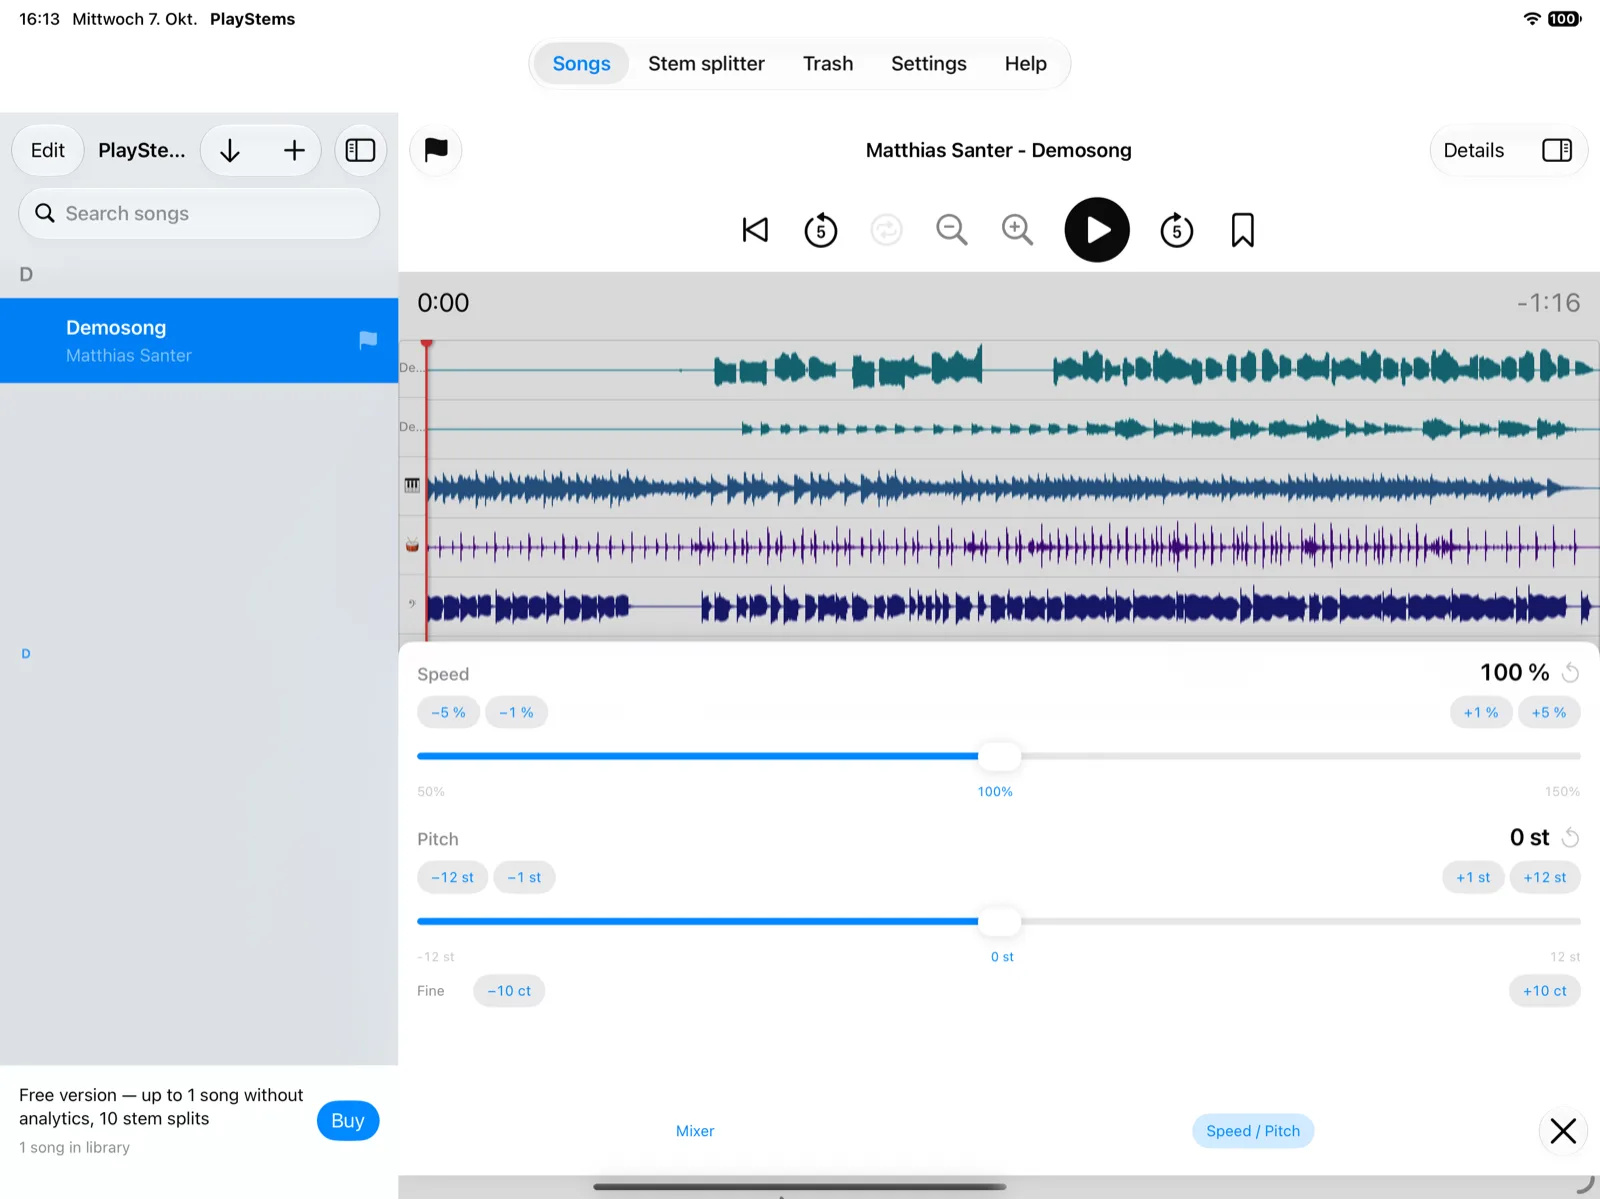Reset pitch to 0 st
The width and height of the screenshot is (1600, 1199).
[x=1571, y=838]
